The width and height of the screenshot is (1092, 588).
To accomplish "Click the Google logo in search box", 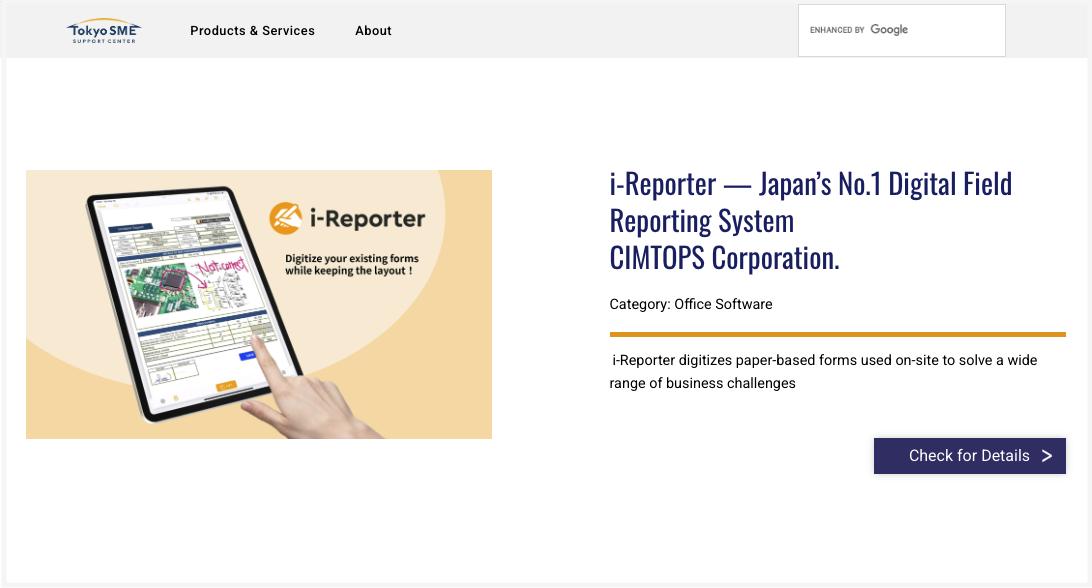I will [x=888, y=30].
